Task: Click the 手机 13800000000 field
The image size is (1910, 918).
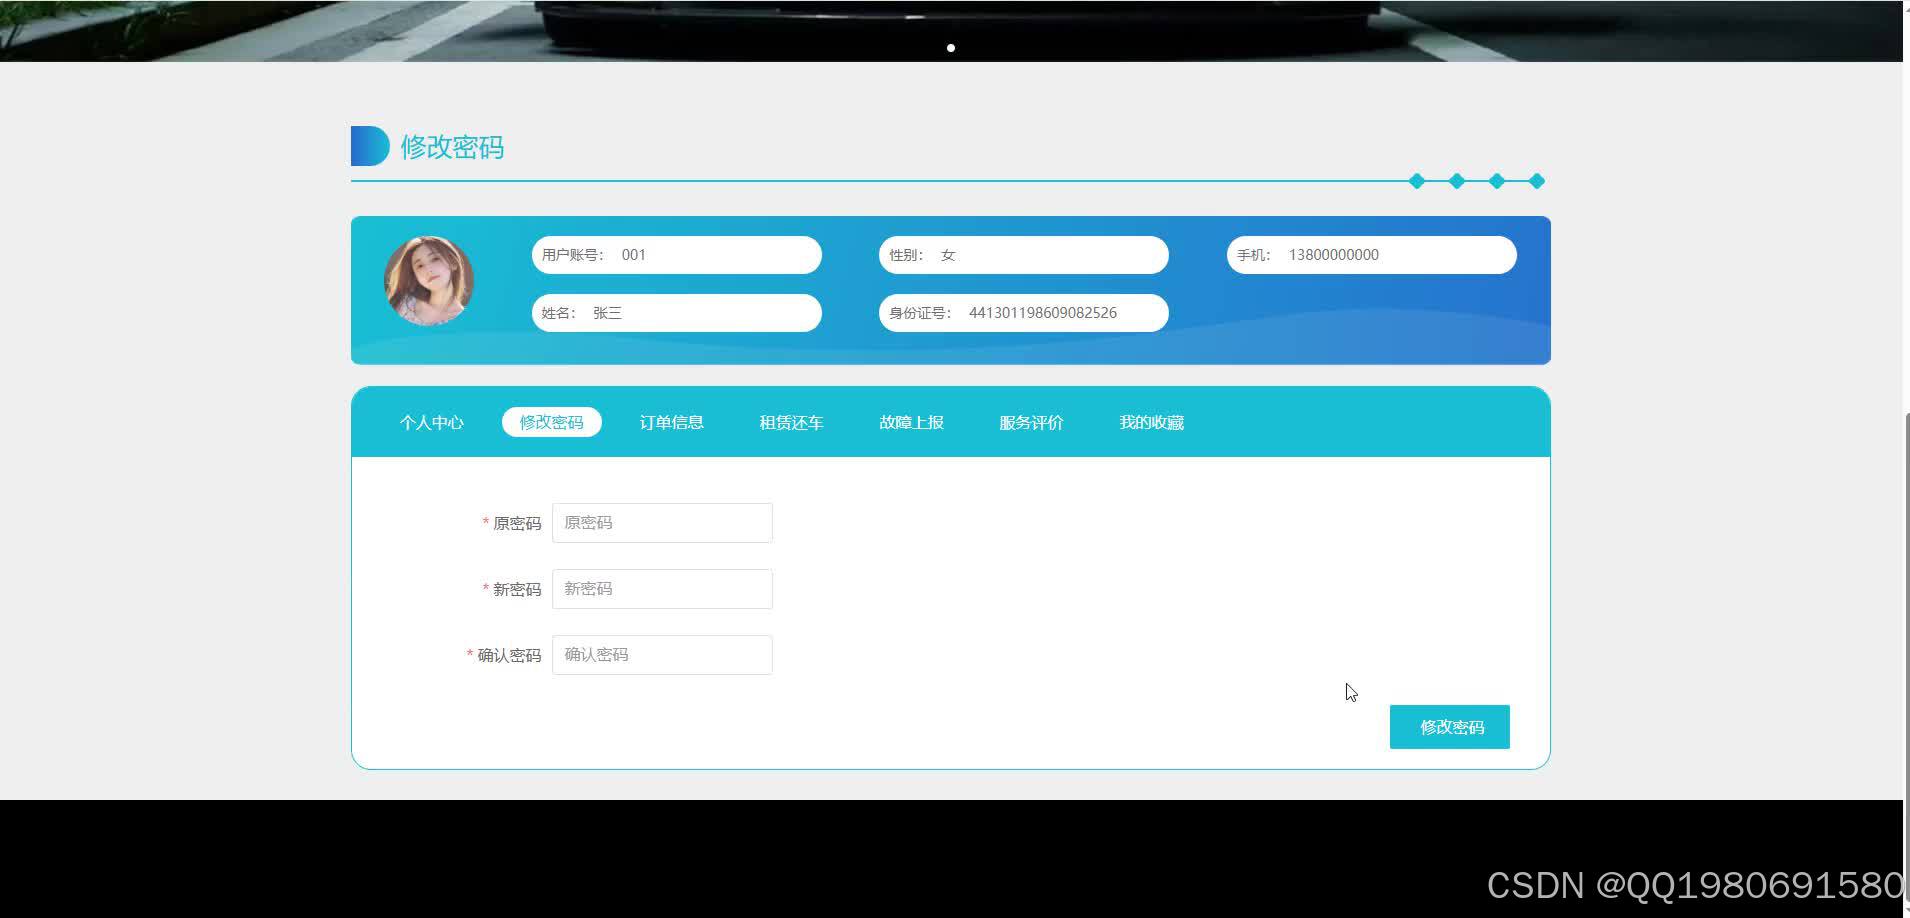Action: [1372, 255]
